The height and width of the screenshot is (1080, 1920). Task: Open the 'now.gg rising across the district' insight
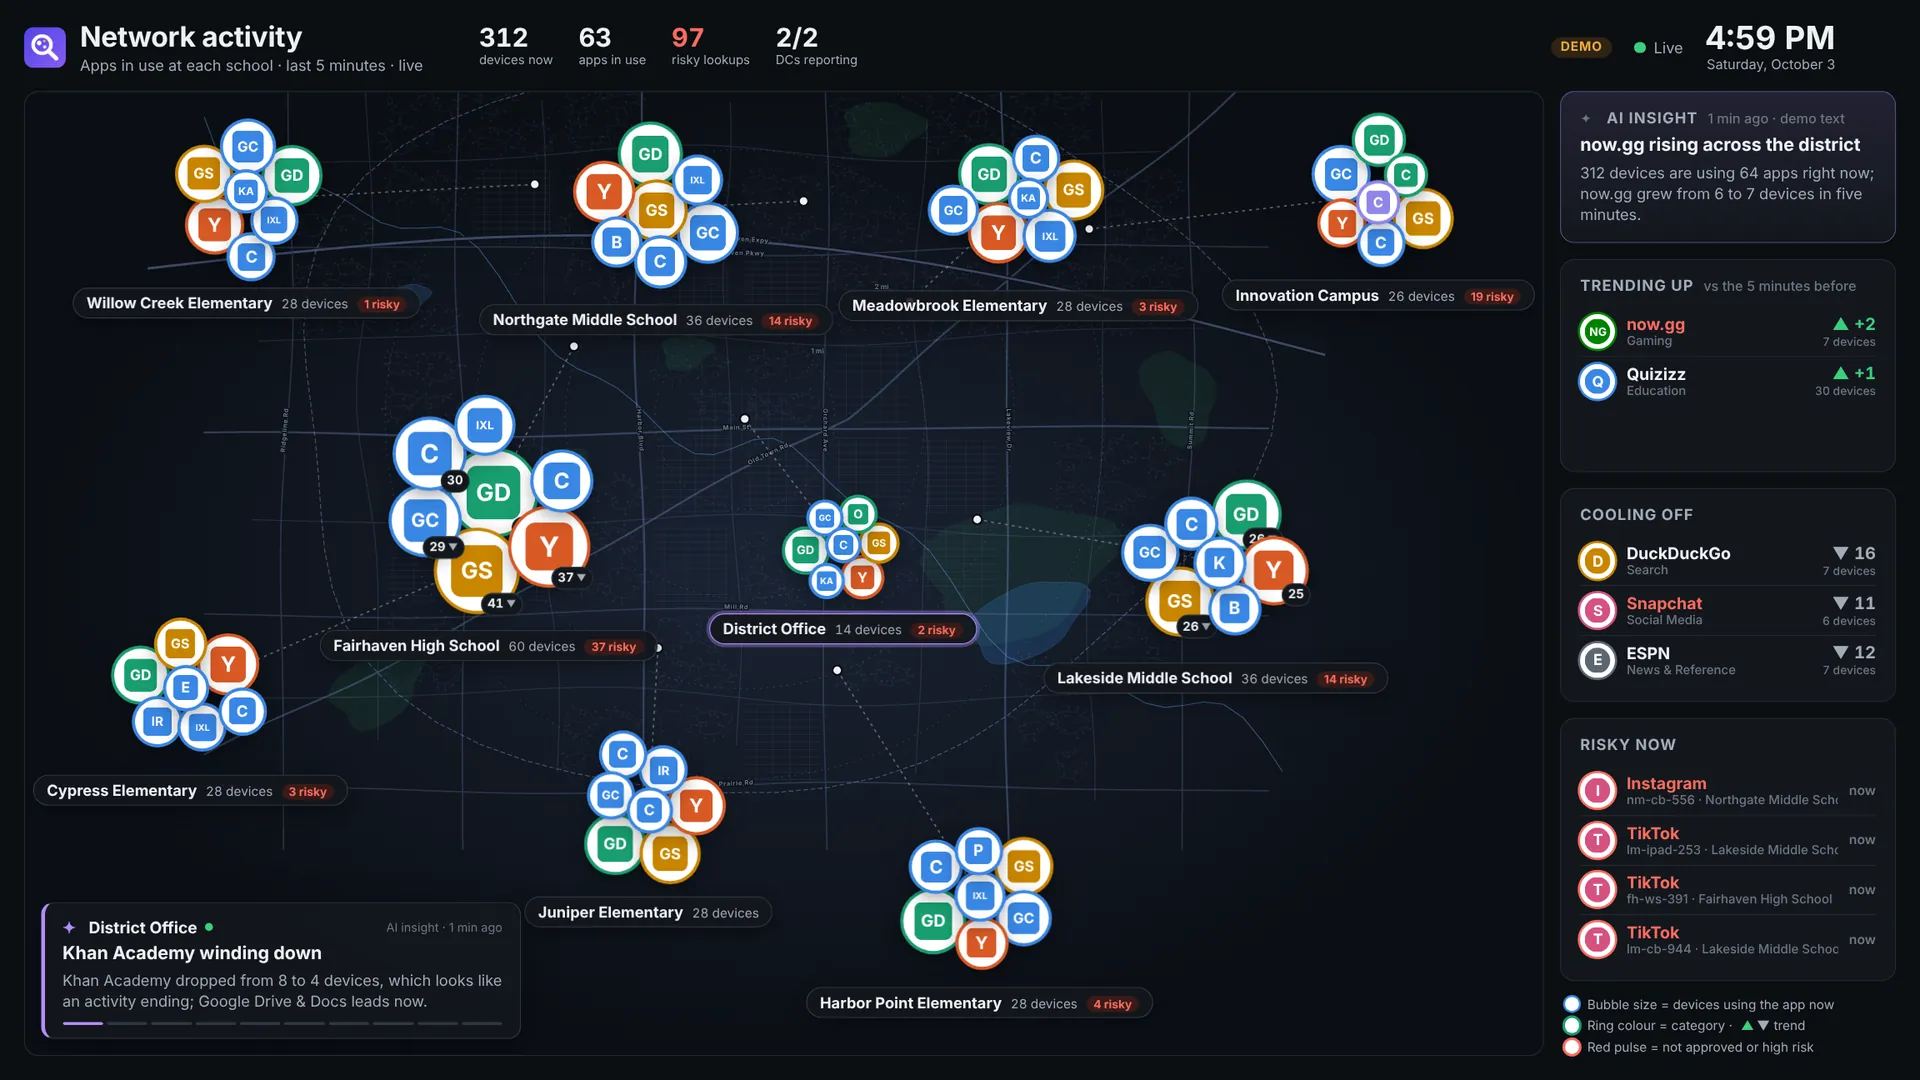point(1727,167)
